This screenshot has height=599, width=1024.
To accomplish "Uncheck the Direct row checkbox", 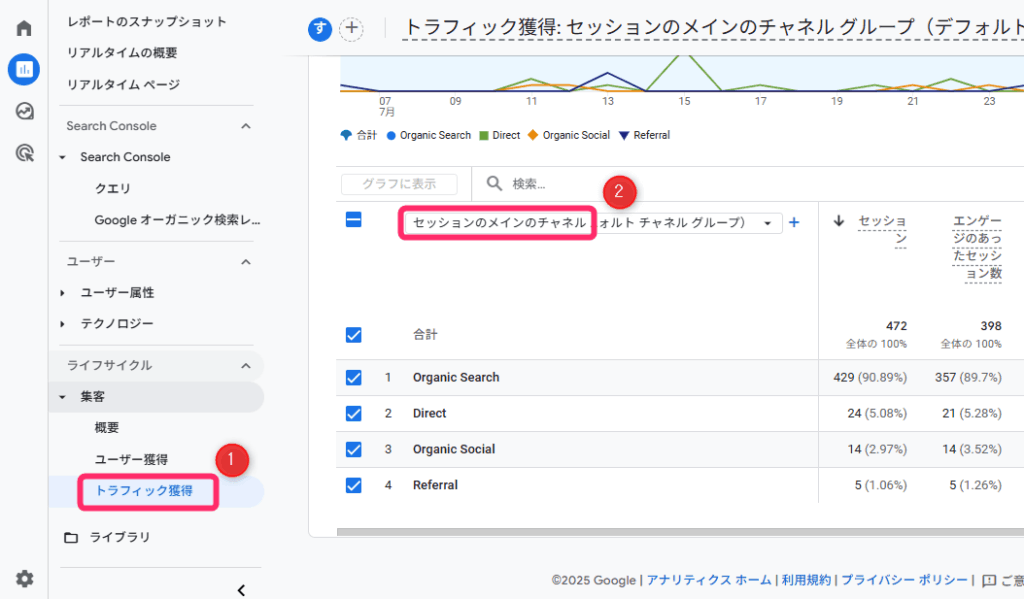I will (x=353, y=413).
